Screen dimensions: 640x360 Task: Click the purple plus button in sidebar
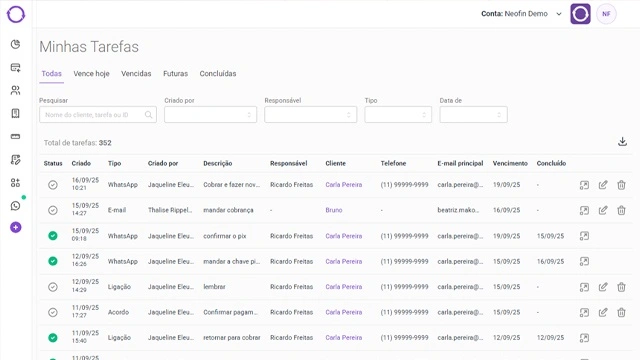tap(16, 227)
